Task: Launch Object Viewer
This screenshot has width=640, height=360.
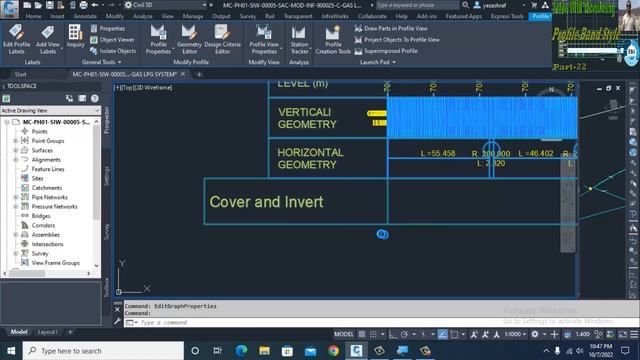Action: [x=112, y=40]
